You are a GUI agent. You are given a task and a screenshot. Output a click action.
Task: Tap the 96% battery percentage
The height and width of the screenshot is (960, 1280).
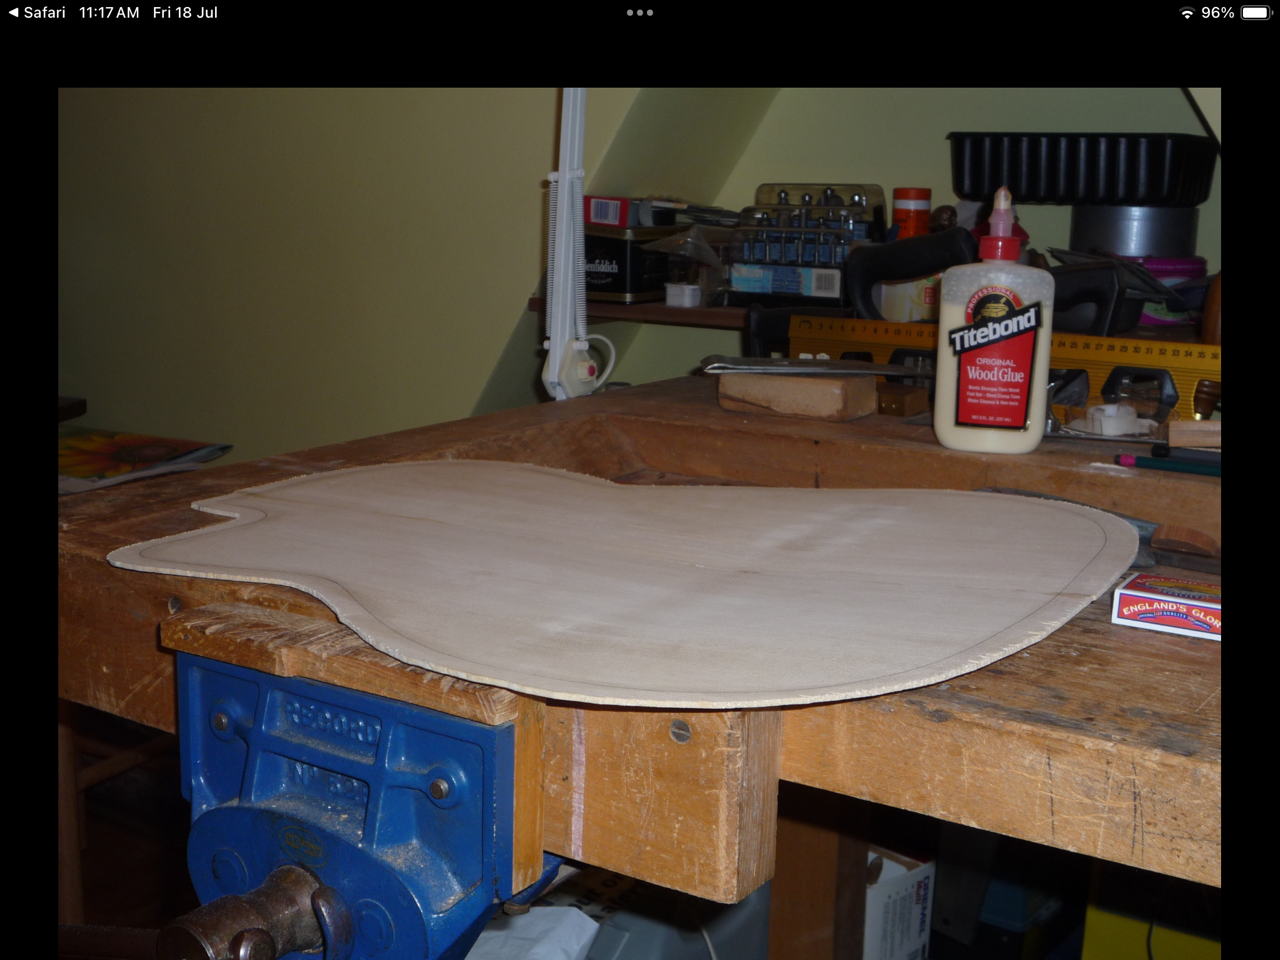[x=1217, y=13]
